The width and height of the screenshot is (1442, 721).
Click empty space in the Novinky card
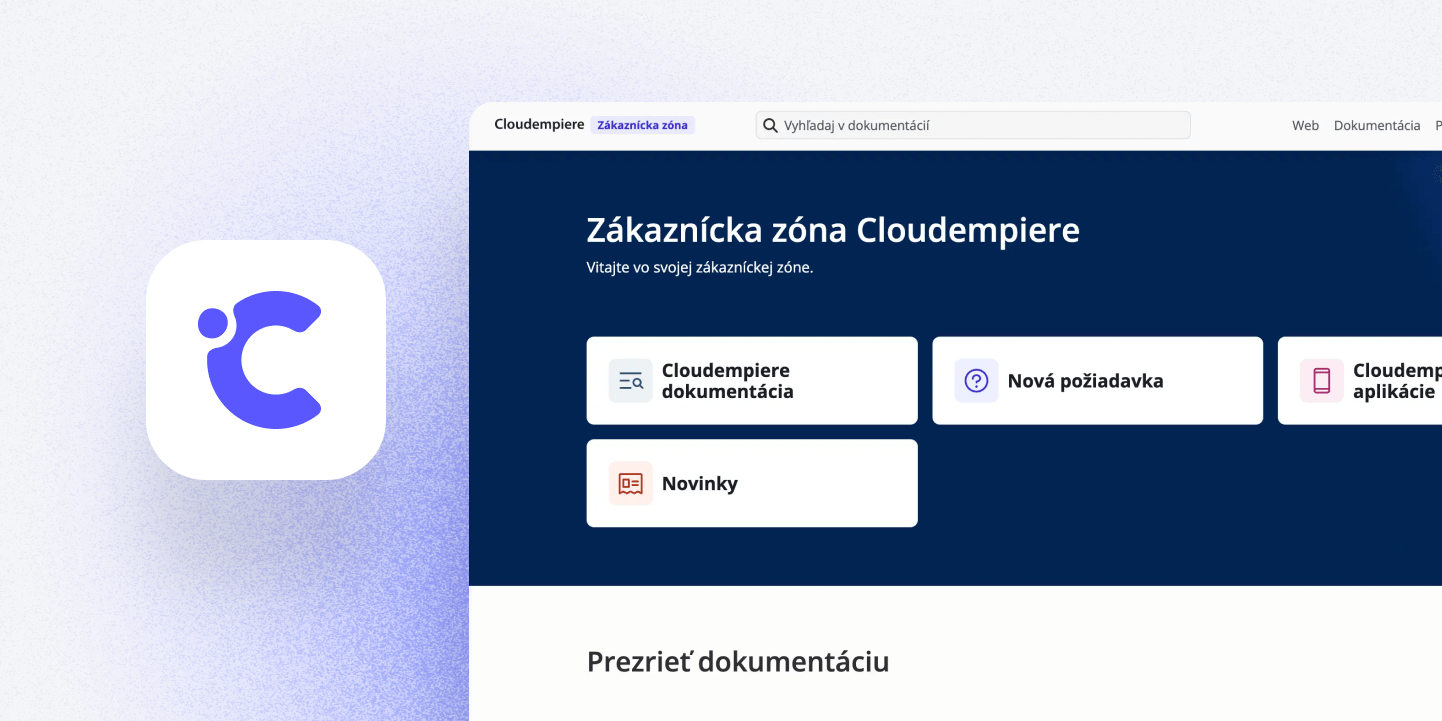830,484
